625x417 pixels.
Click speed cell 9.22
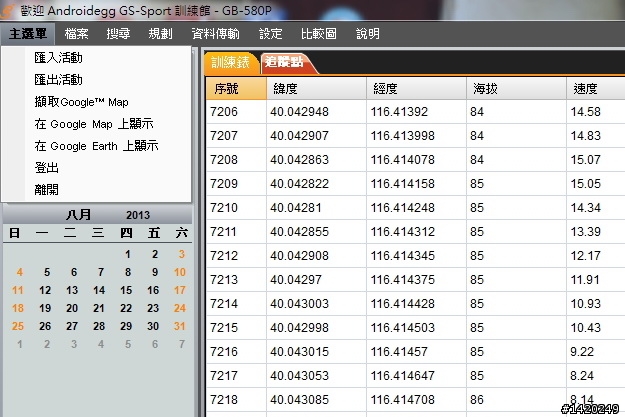coord(596,351)
